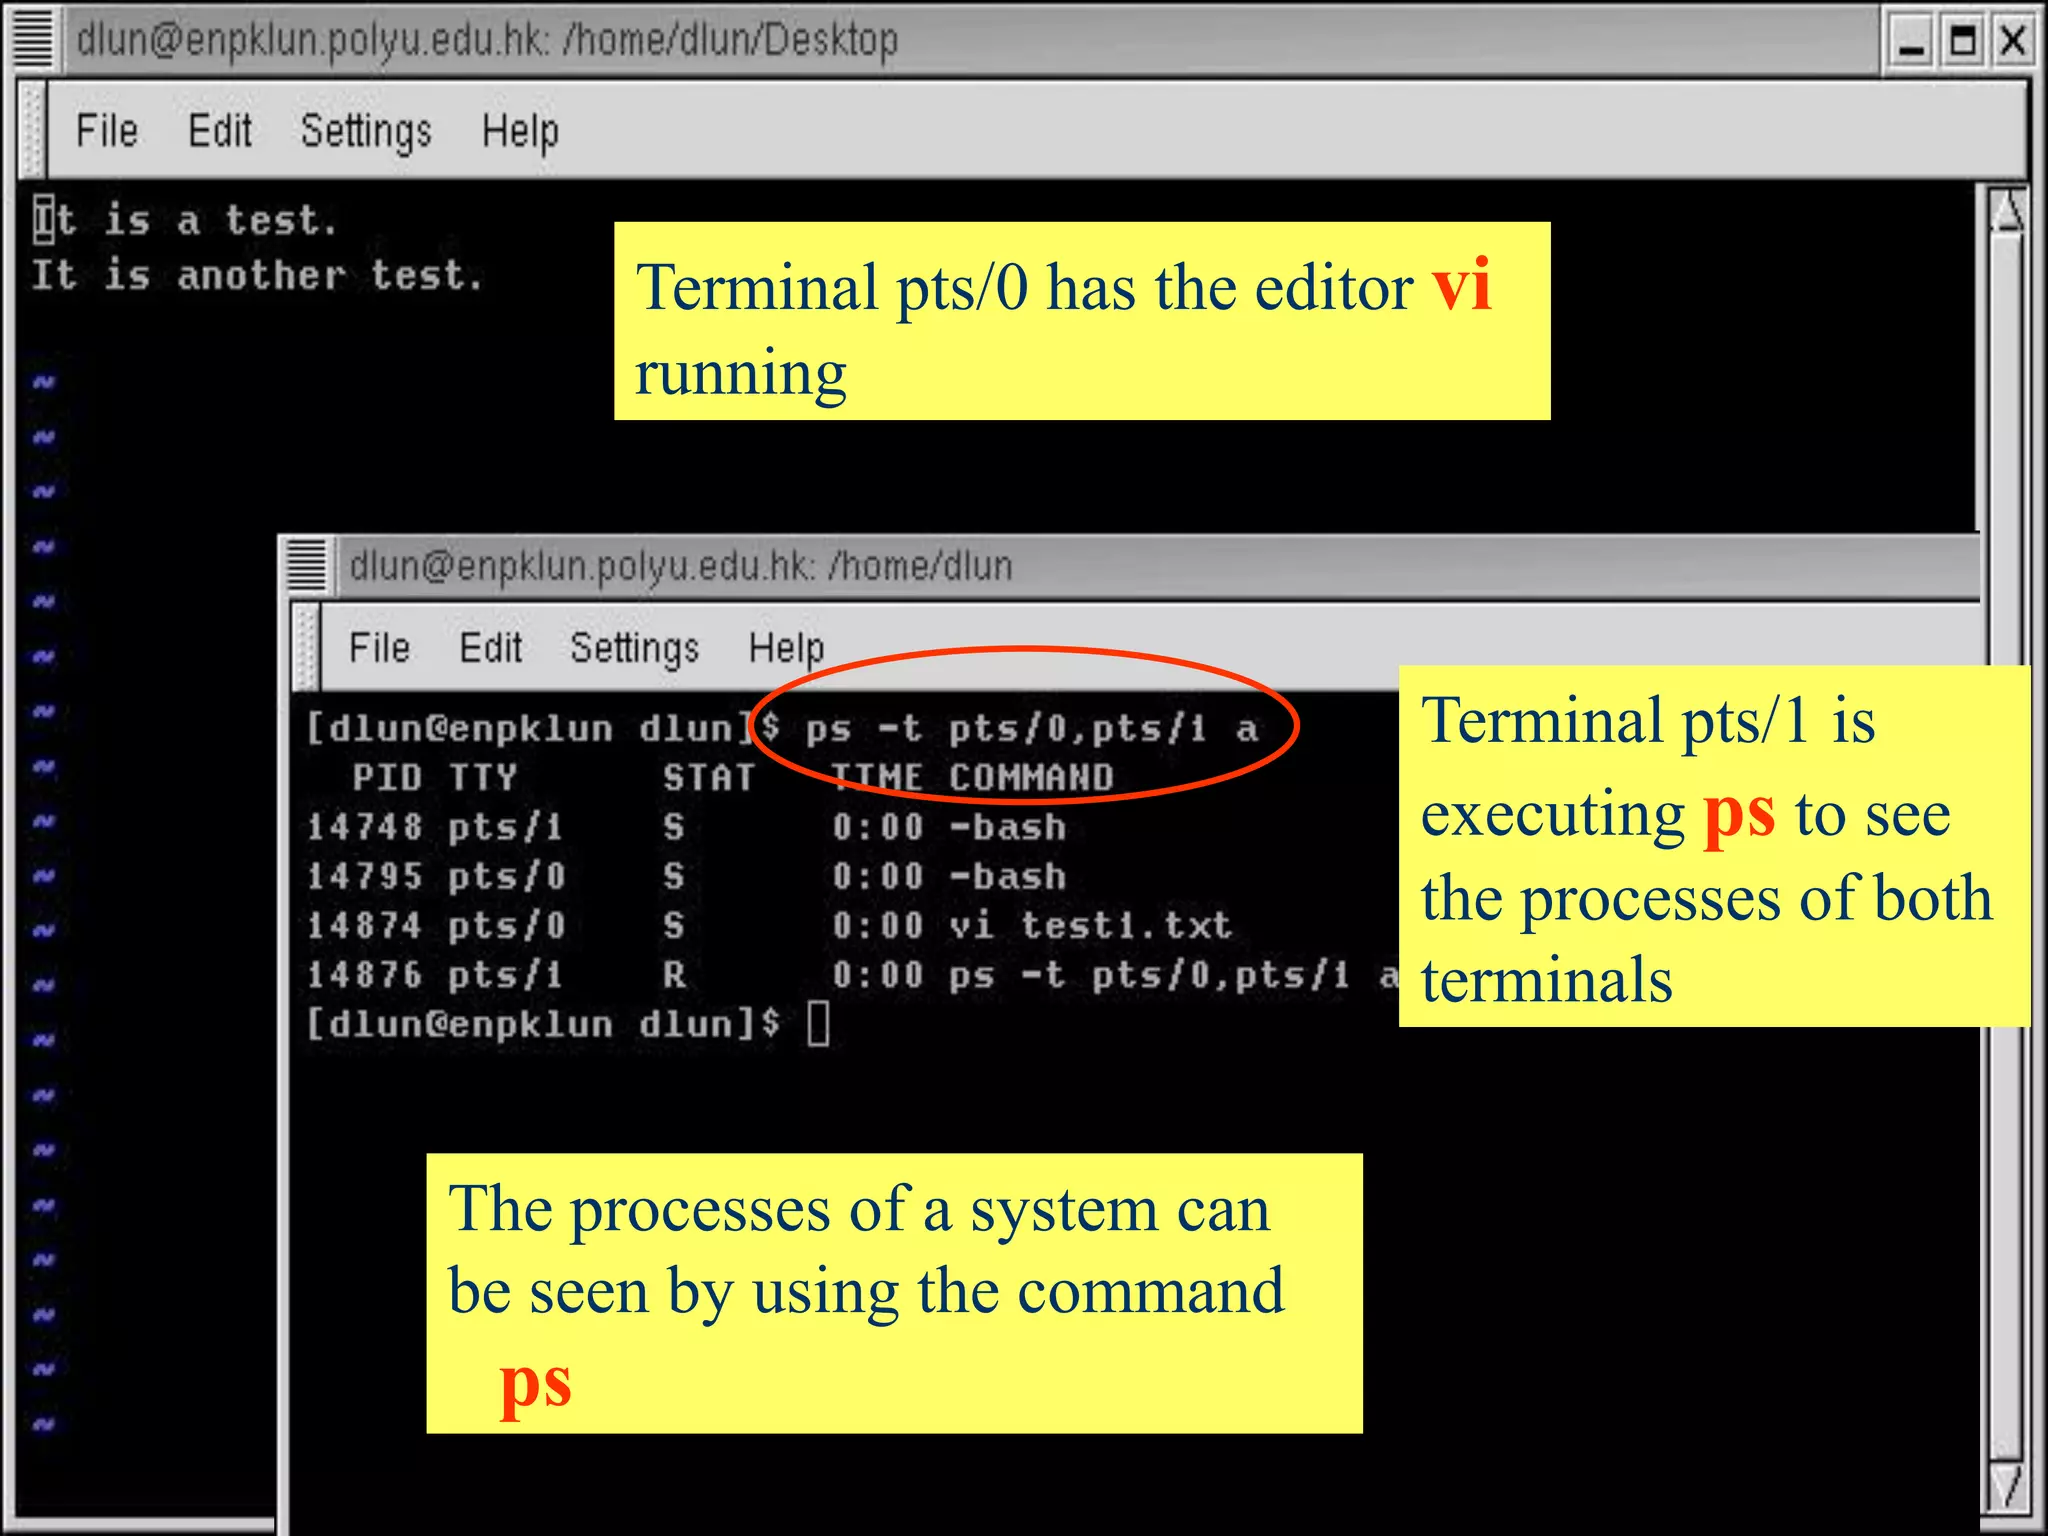Minimize the Desktop terminal window
The image size is (2048, 1536).
point(1911,42)
